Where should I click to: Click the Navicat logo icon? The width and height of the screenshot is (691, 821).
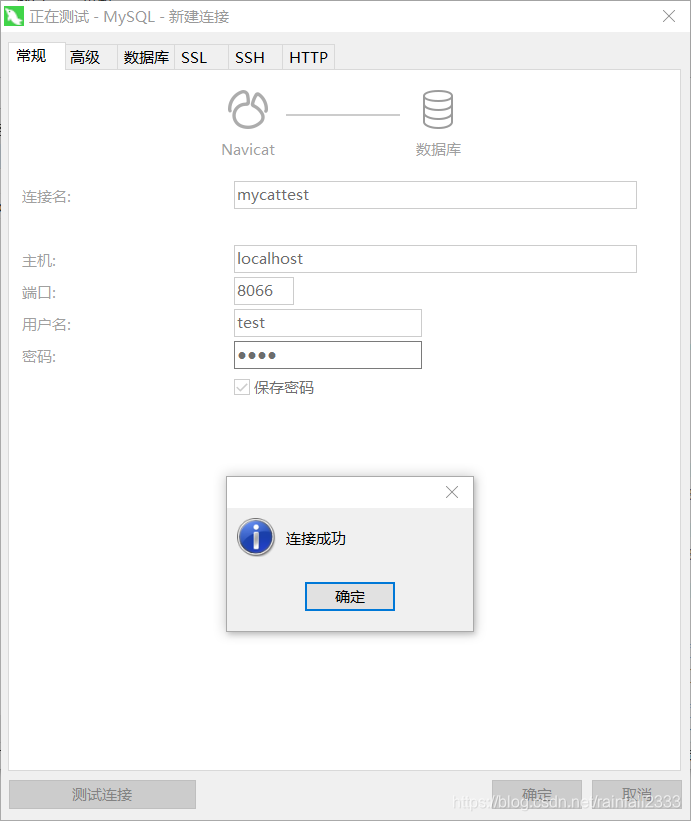point(248,109)
